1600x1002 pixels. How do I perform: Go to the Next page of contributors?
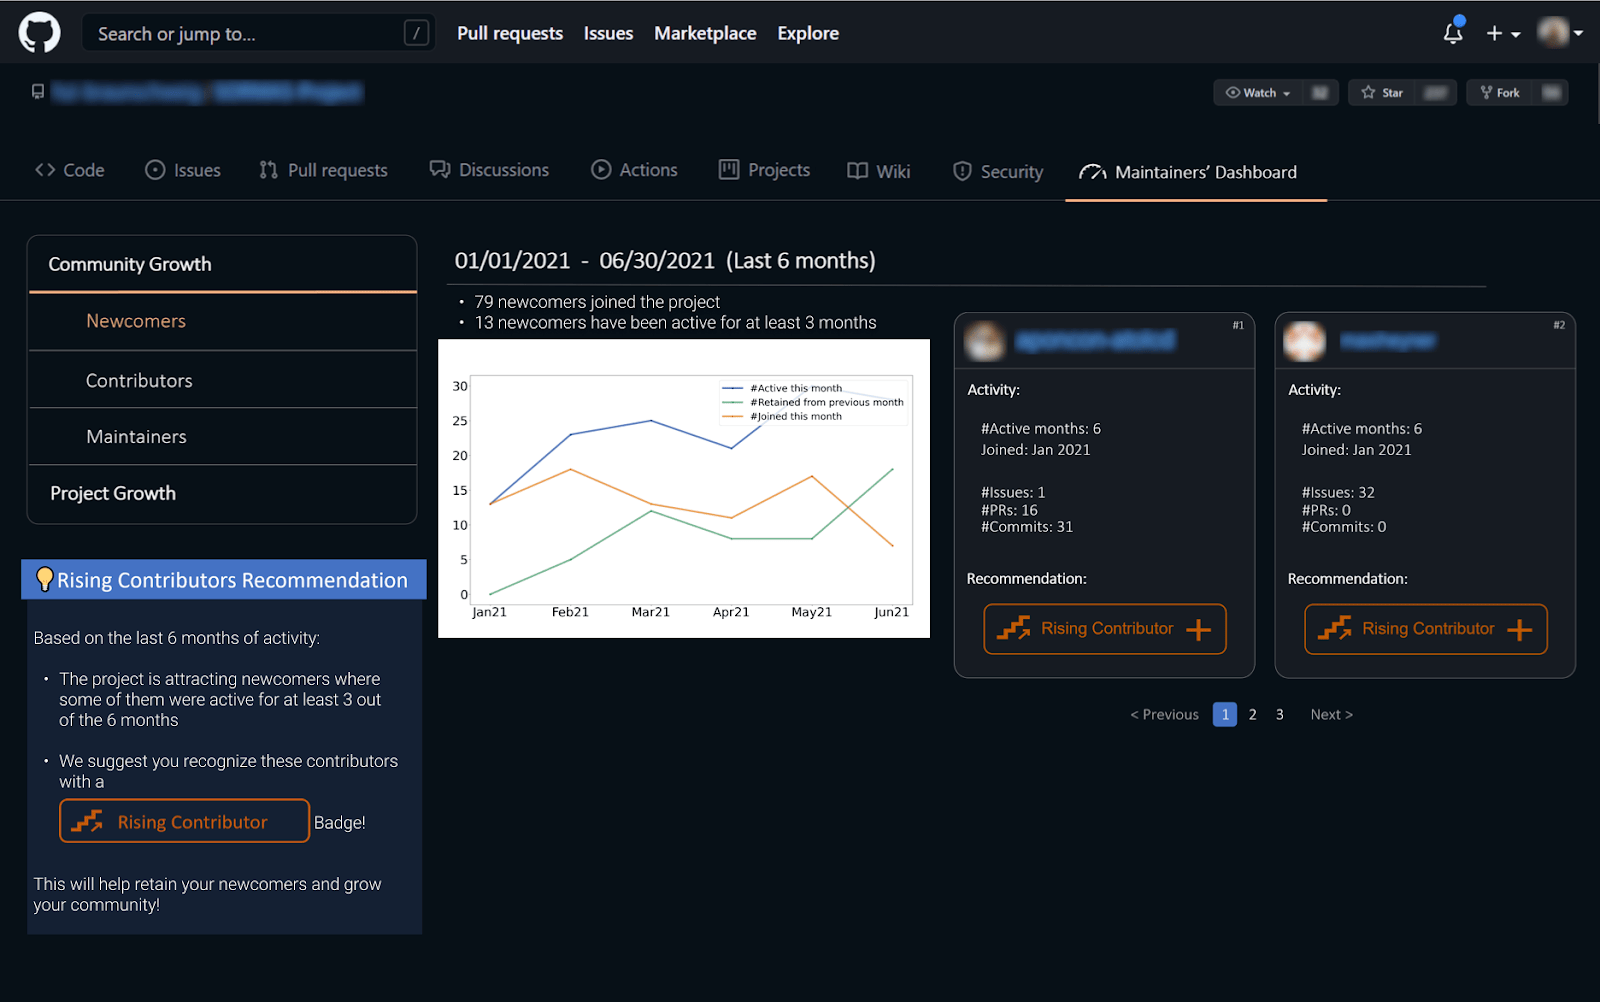pos(1331,714)
